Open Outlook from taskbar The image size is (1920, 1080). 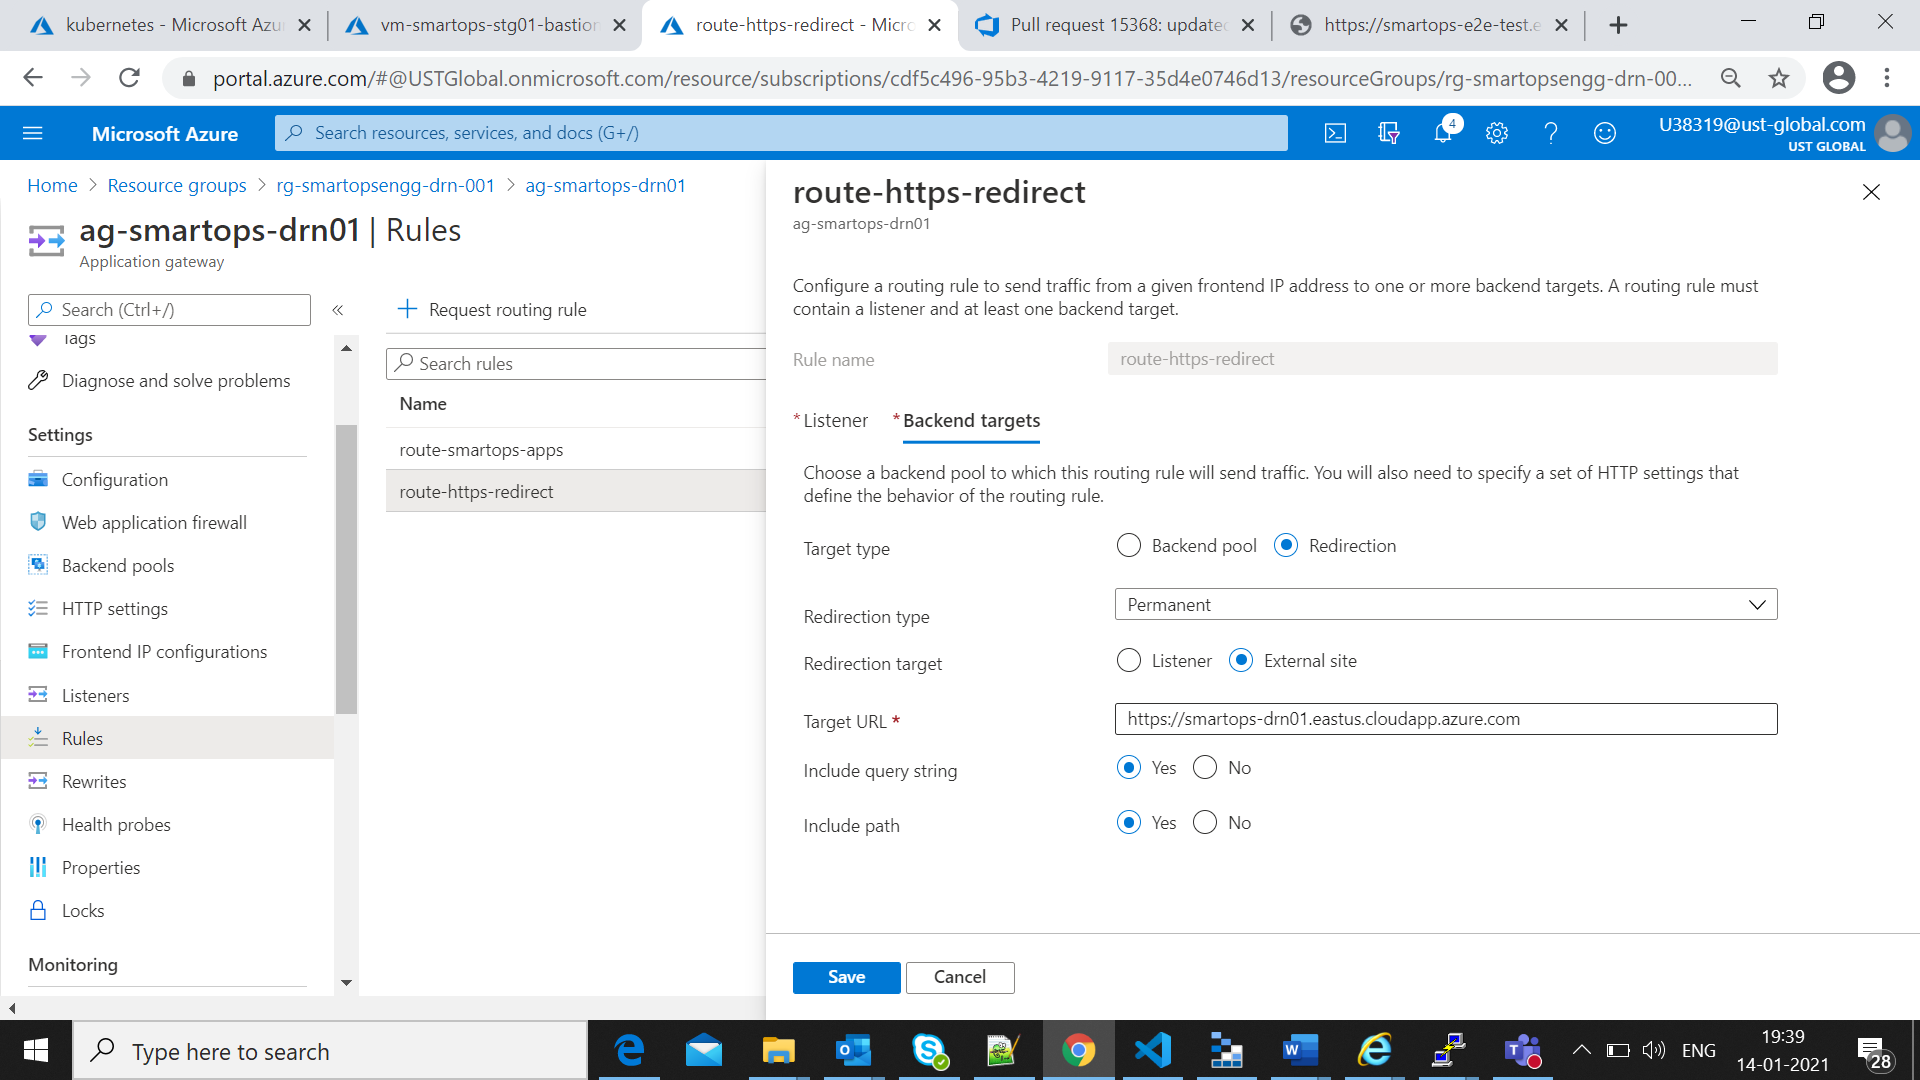[x=853, y=1050]
